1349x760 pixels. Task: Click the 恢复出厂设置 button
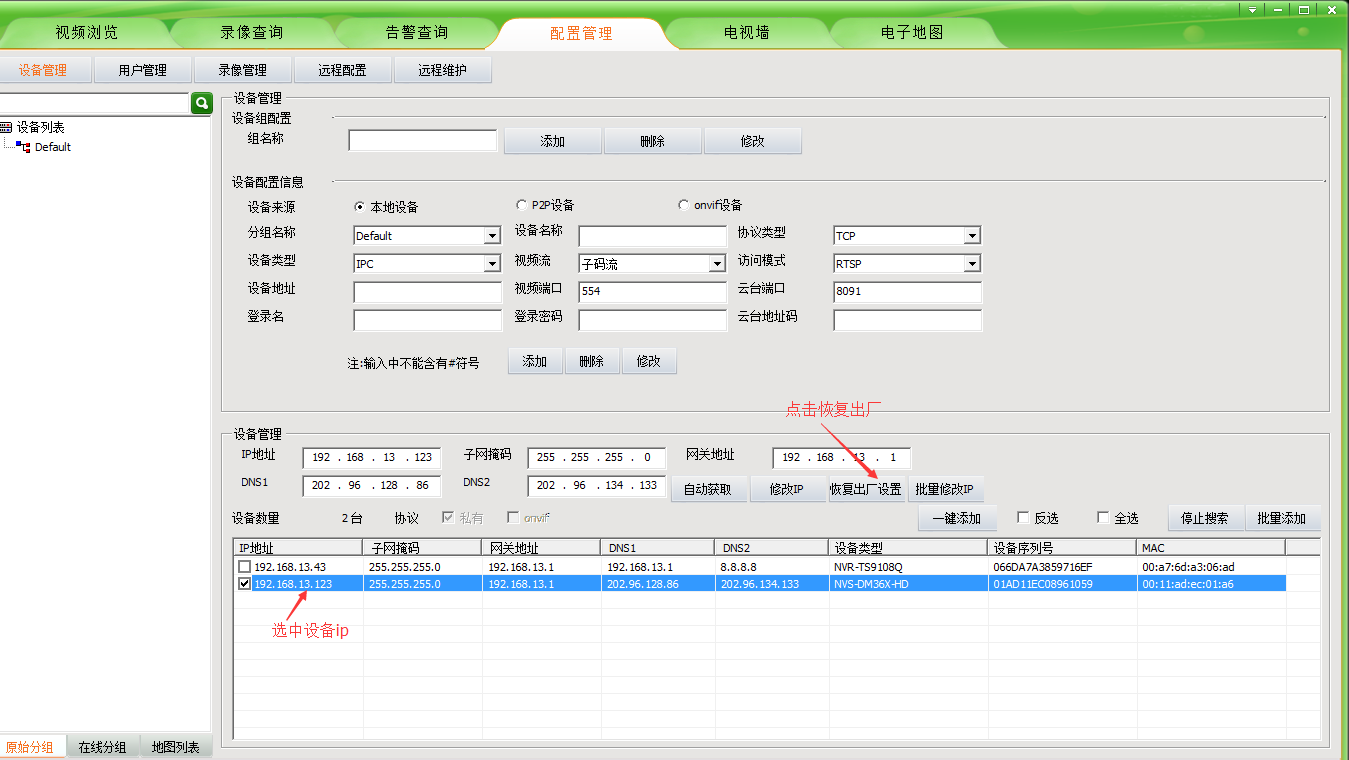865,490
